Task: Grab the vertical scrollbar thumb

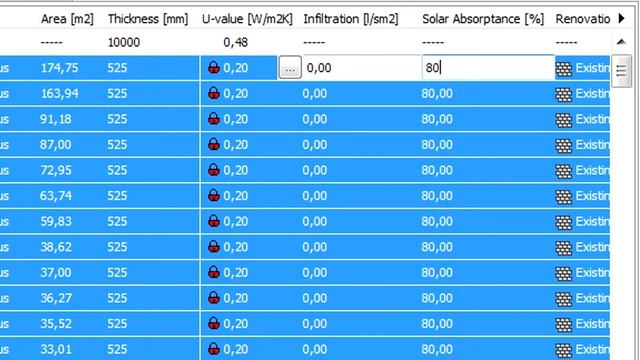Action: [x=621, y=71]
